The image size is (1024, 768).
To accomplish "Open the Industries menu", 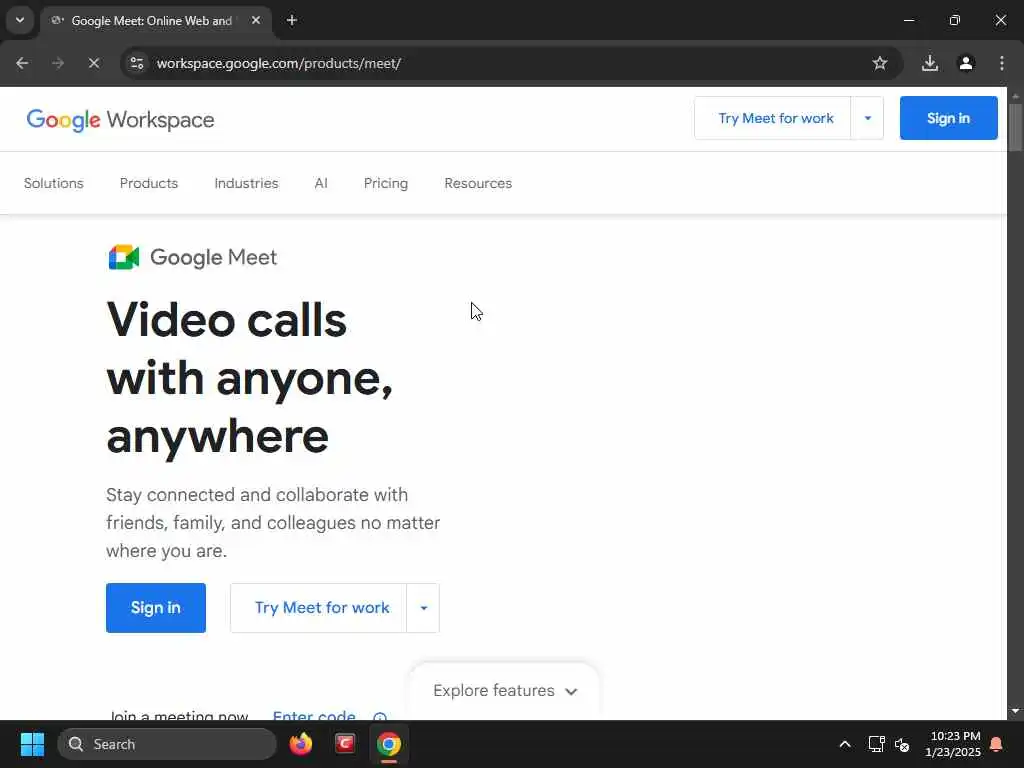I will [246, 184].
